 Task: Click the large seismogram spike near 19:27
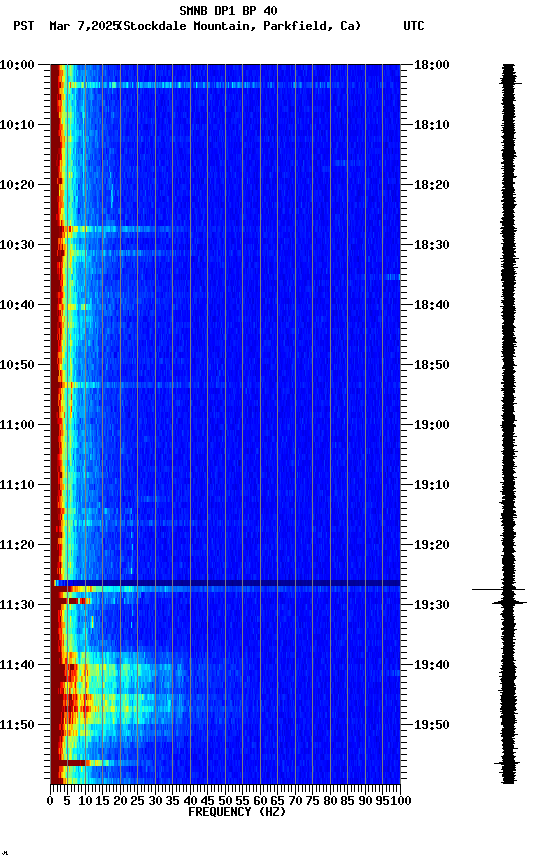(x=499, y=590)
